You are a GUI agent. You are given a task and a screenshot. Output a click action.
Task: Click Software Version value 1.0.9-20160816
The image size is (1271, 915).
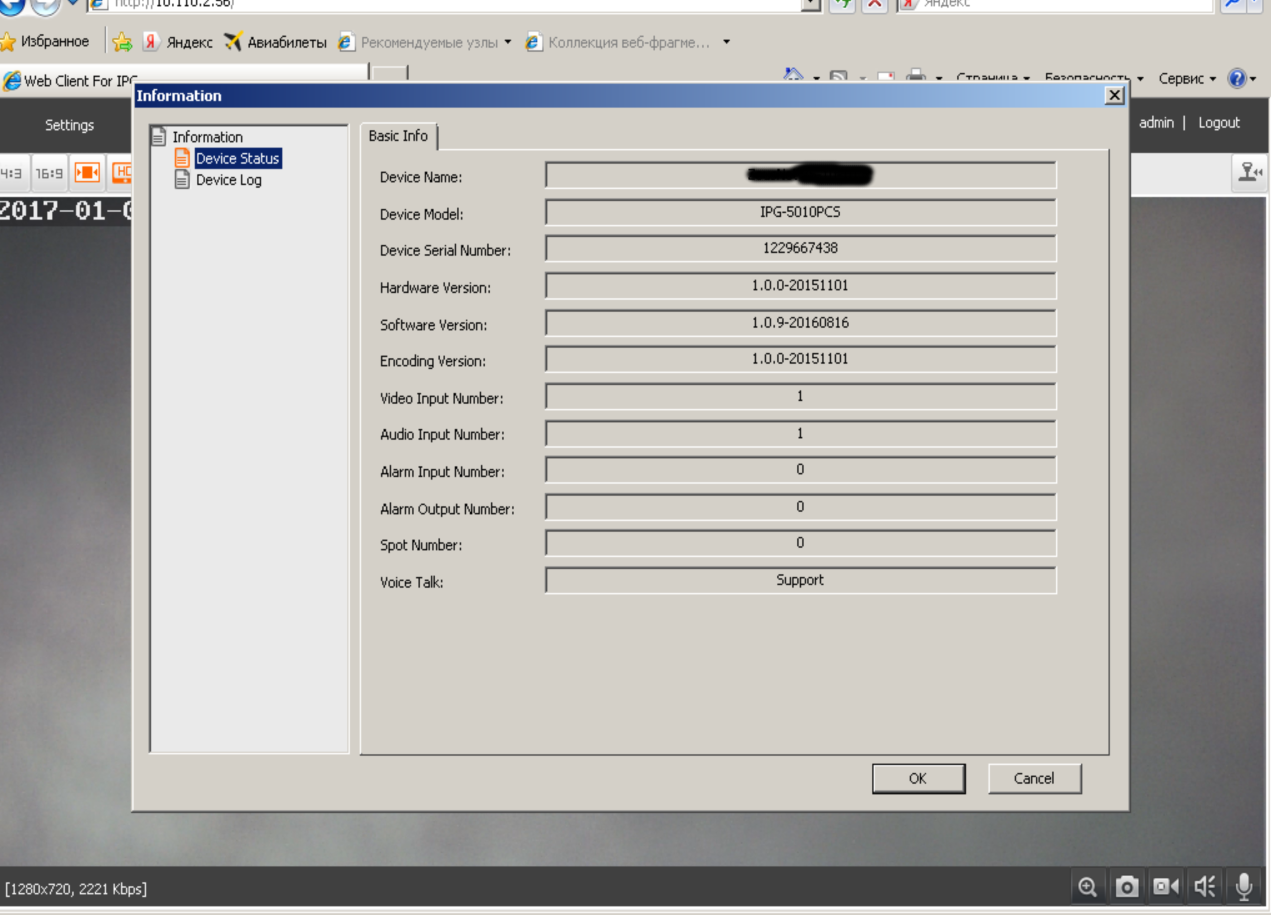801,323
